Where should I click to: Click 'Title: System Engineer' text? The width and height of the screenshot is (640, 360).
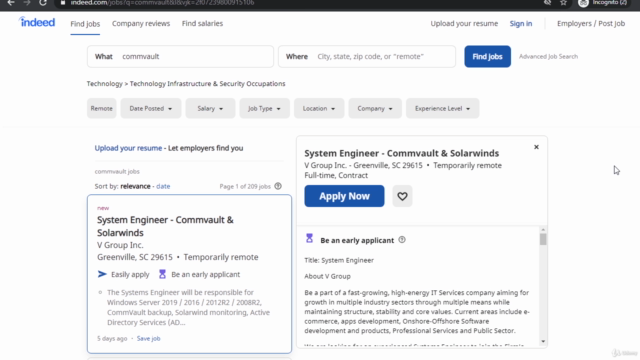(339, 260)
